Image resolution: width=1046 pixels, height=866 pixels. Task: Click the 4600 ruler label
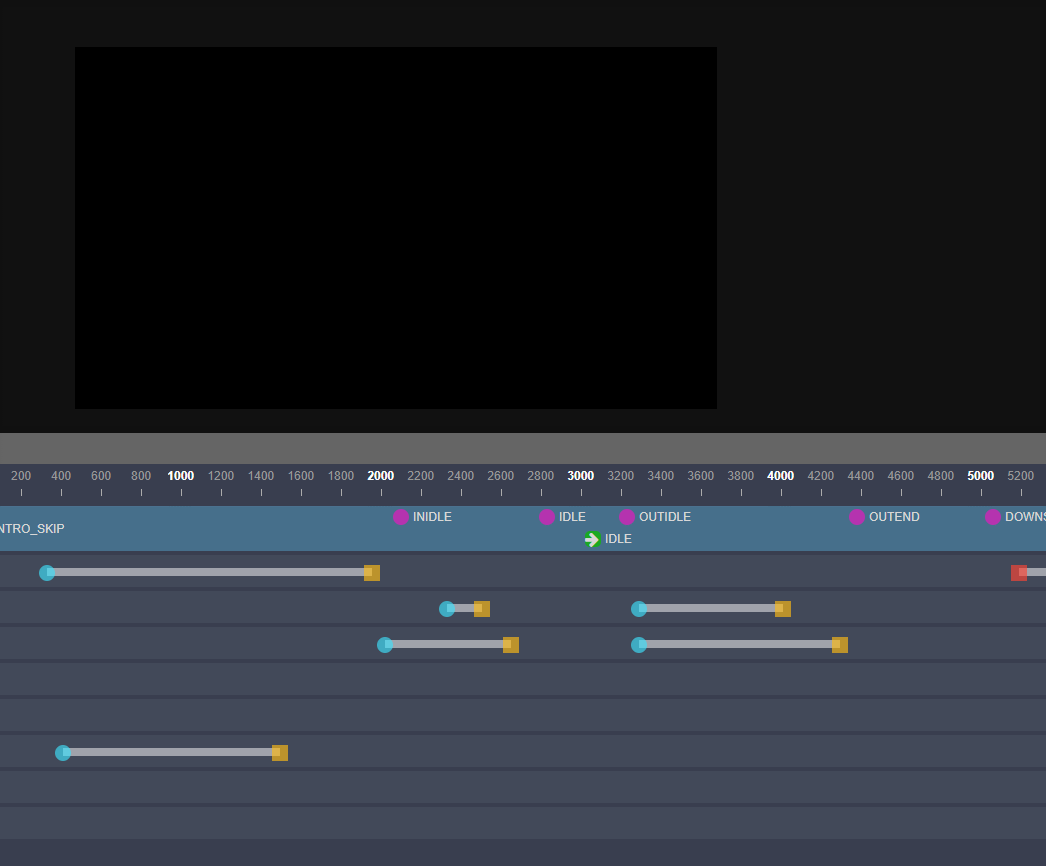pos(901,476)
